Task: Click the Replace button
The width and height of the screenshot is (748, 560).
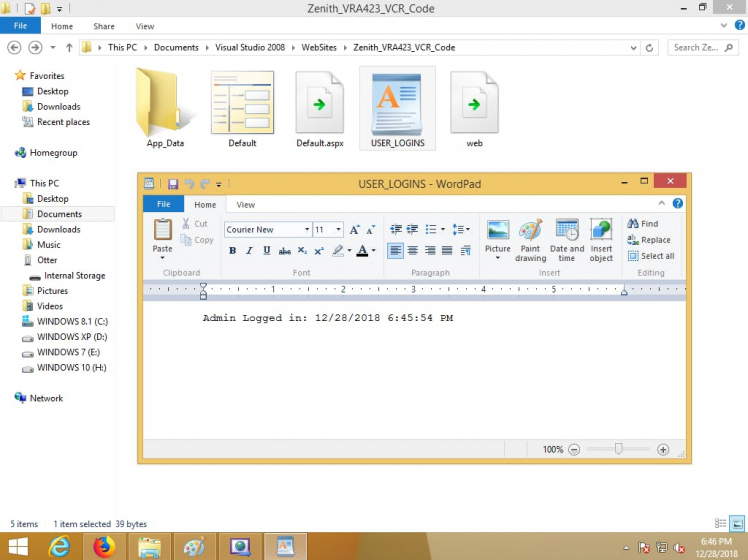Action: (x=650, y=240)
